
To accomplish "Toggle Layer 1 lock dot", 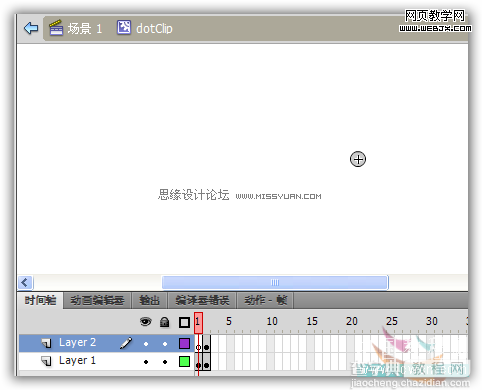I will coord(165,362).
